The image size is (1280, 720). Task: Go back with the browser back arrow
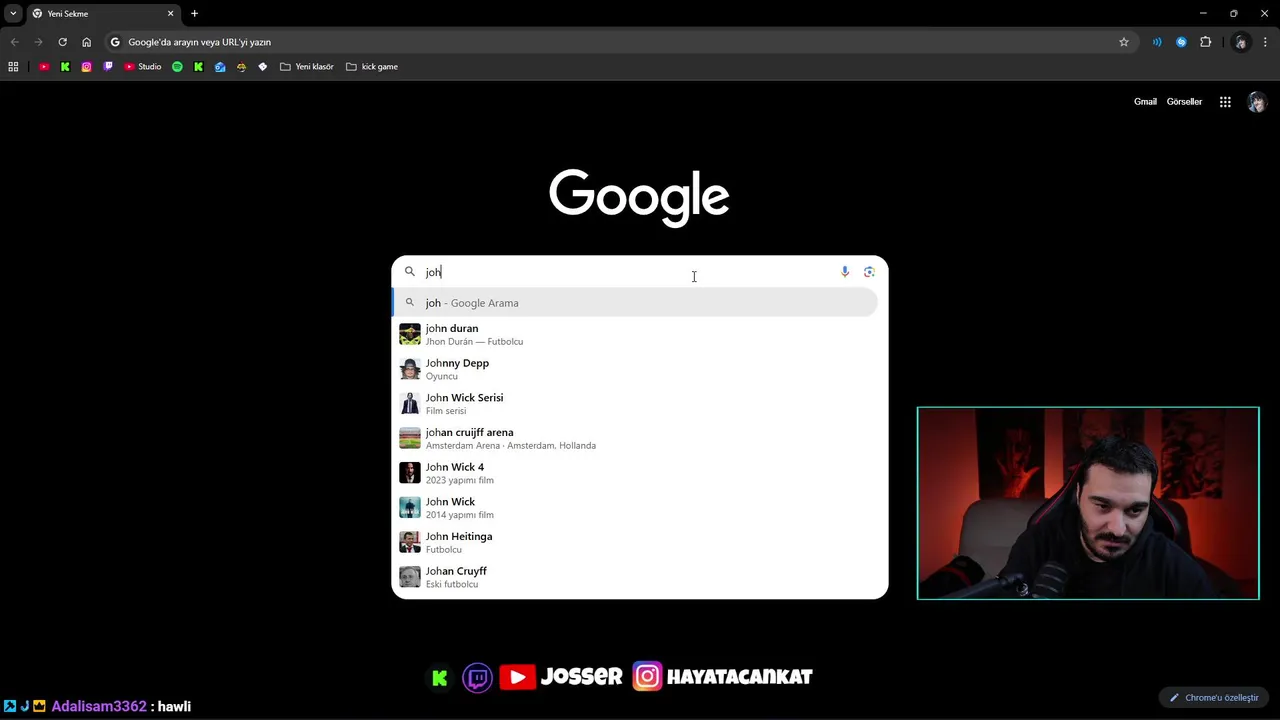(x=14, y=42)
